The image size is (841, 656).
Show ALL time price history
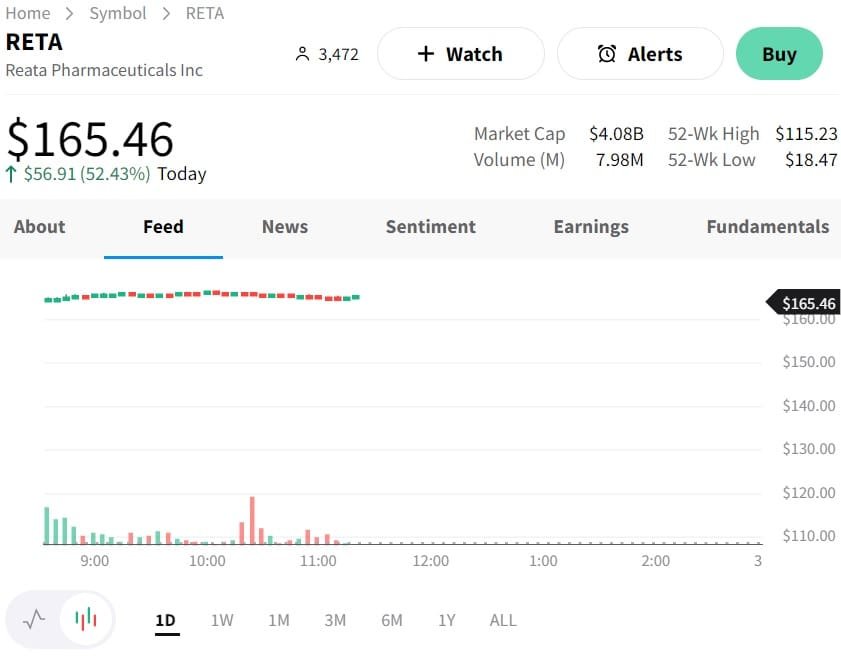(503, 620)
